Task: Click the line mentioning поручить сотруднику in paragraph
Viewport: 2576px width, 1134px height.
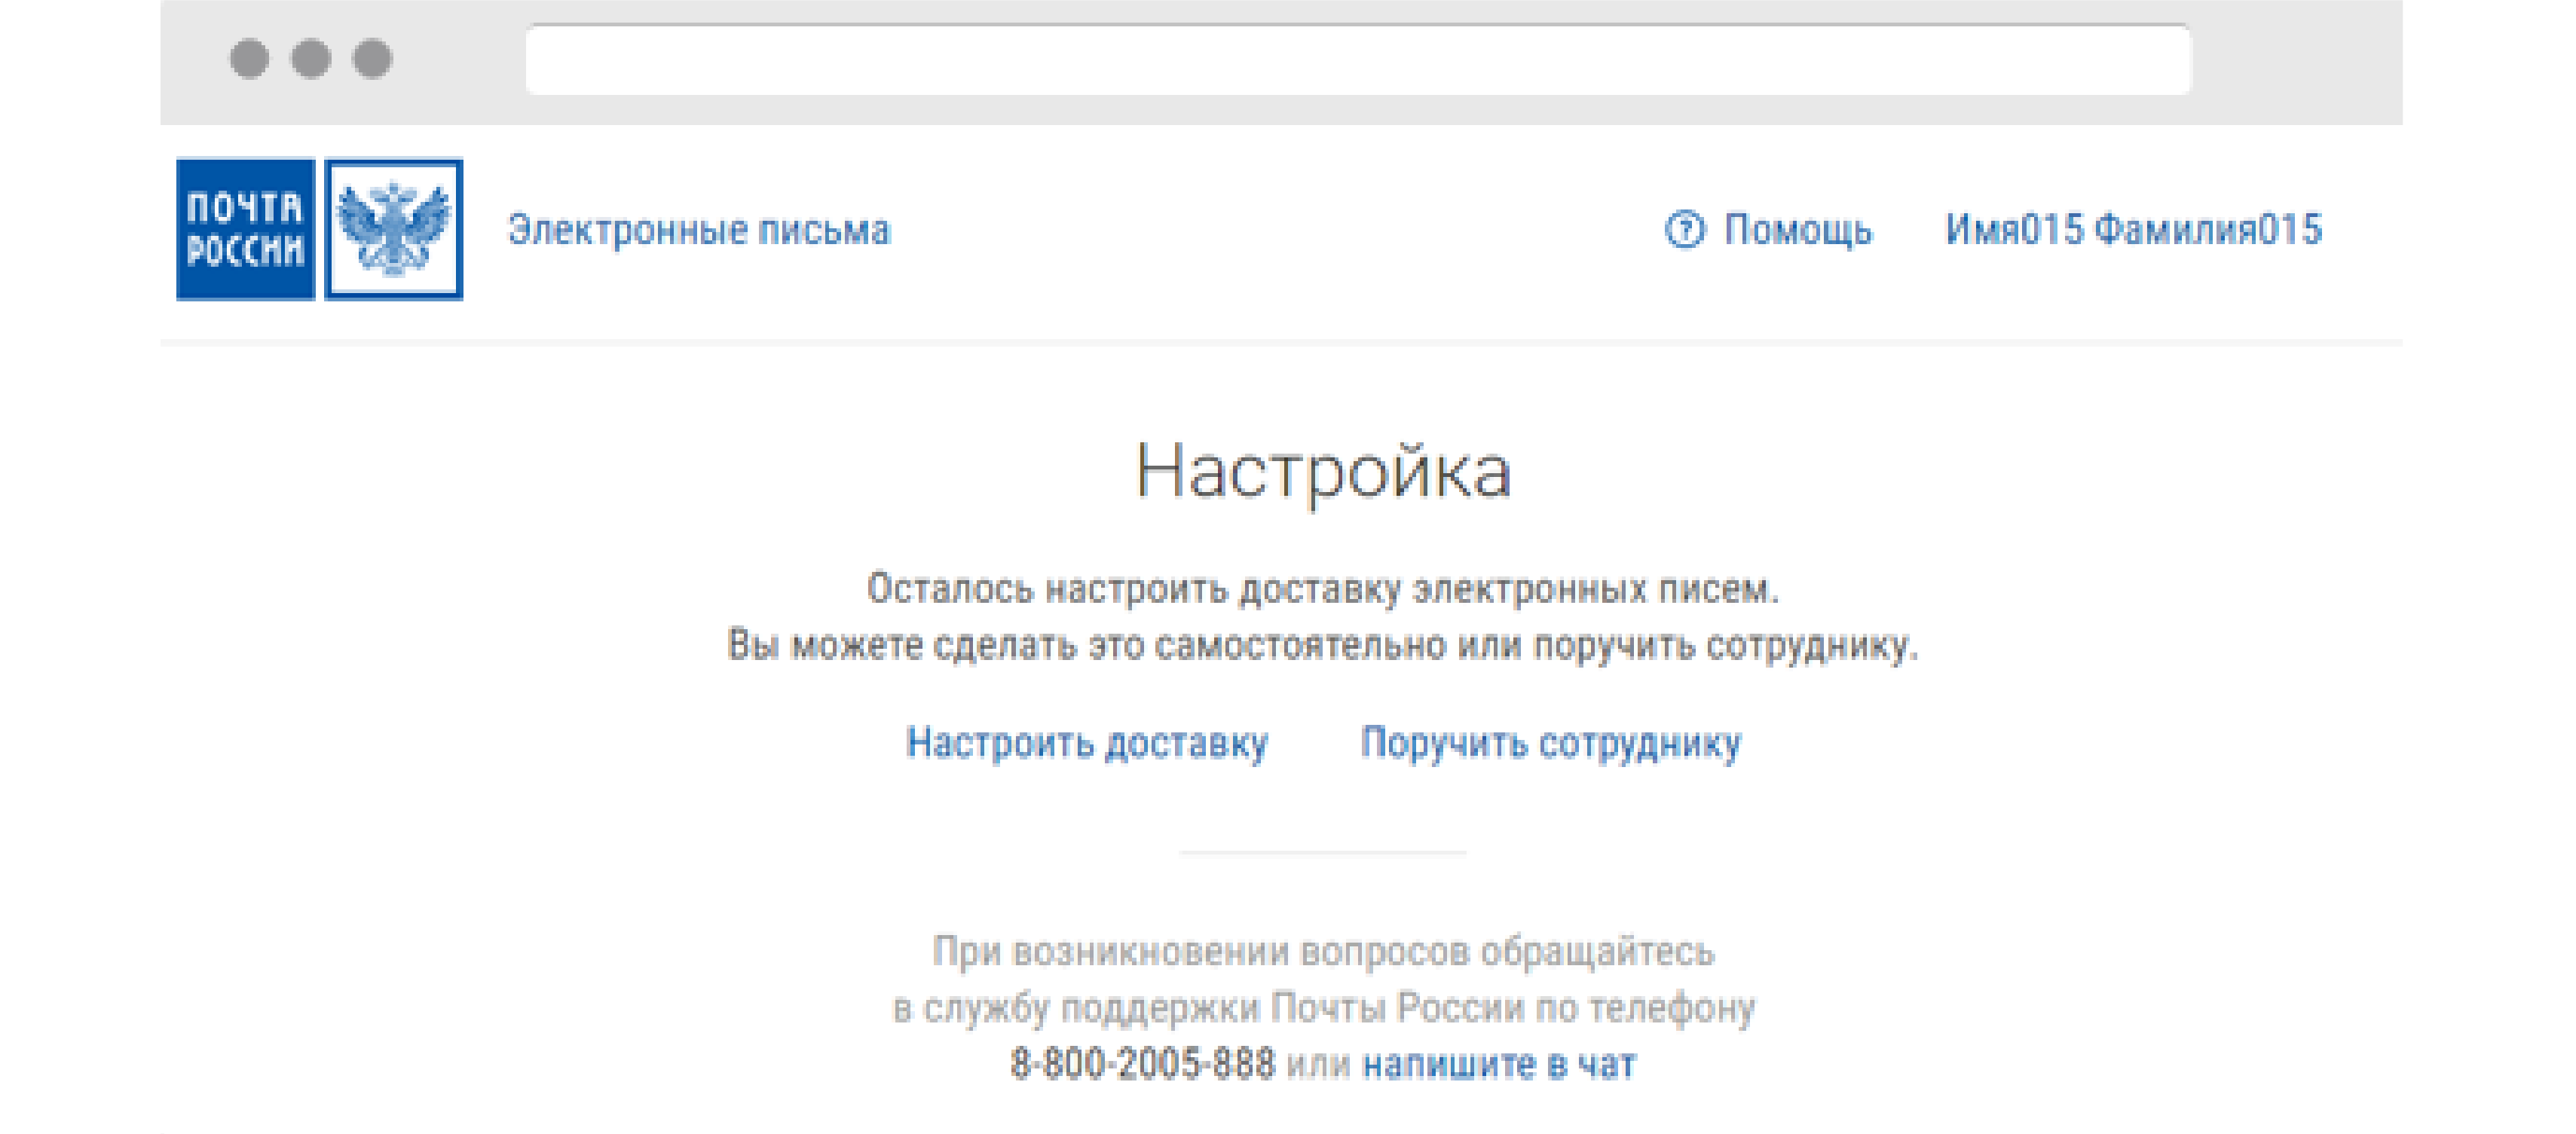Action: click(1322, 645)
